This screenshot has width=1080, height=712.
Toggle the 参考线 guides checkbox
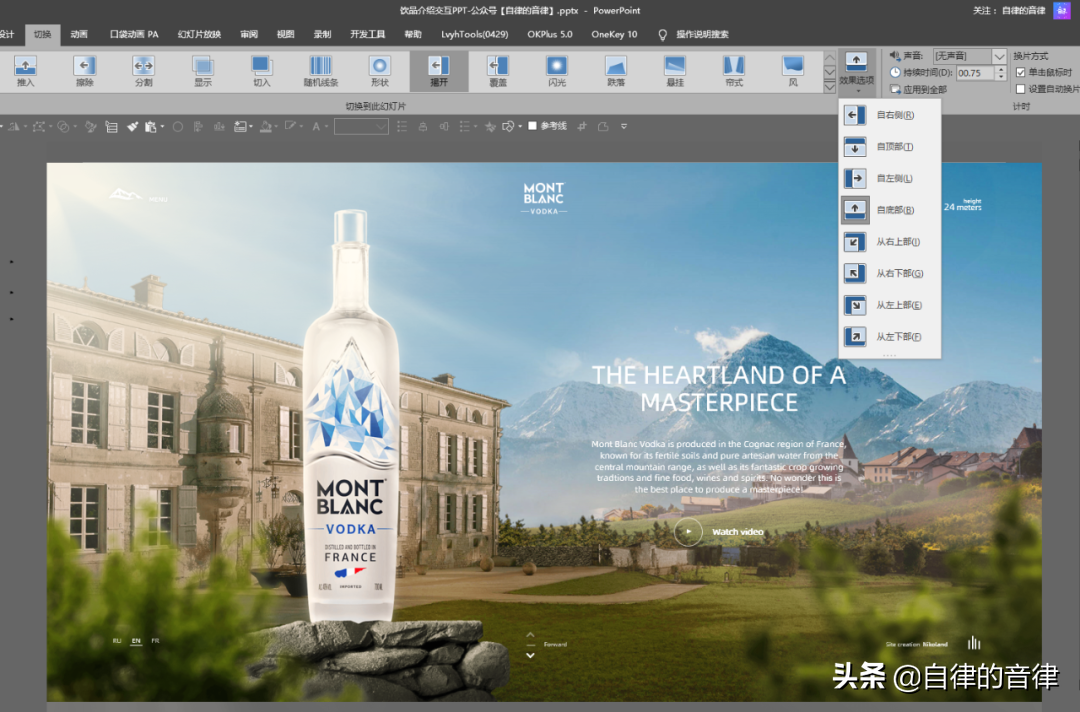point(532,126)
